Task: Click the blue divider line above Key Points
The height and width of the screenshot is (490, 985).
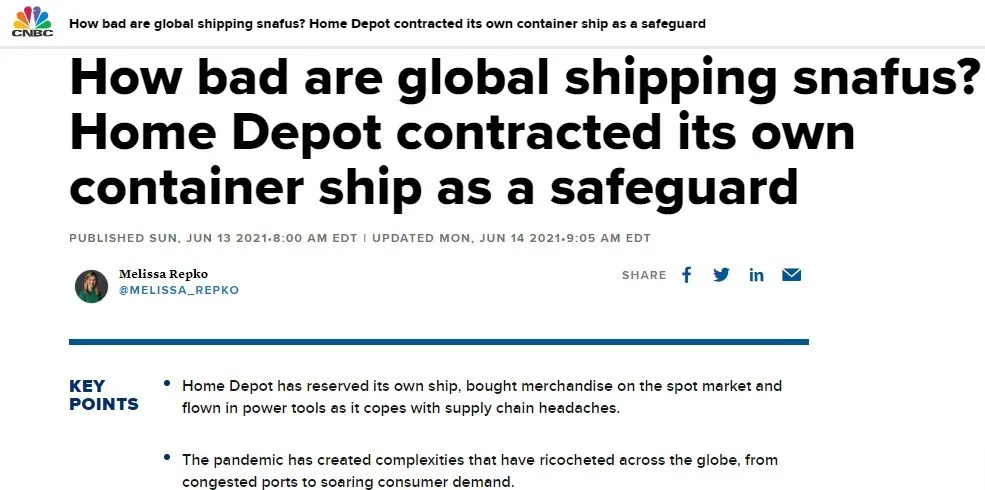Action: (x=438, y=342)
